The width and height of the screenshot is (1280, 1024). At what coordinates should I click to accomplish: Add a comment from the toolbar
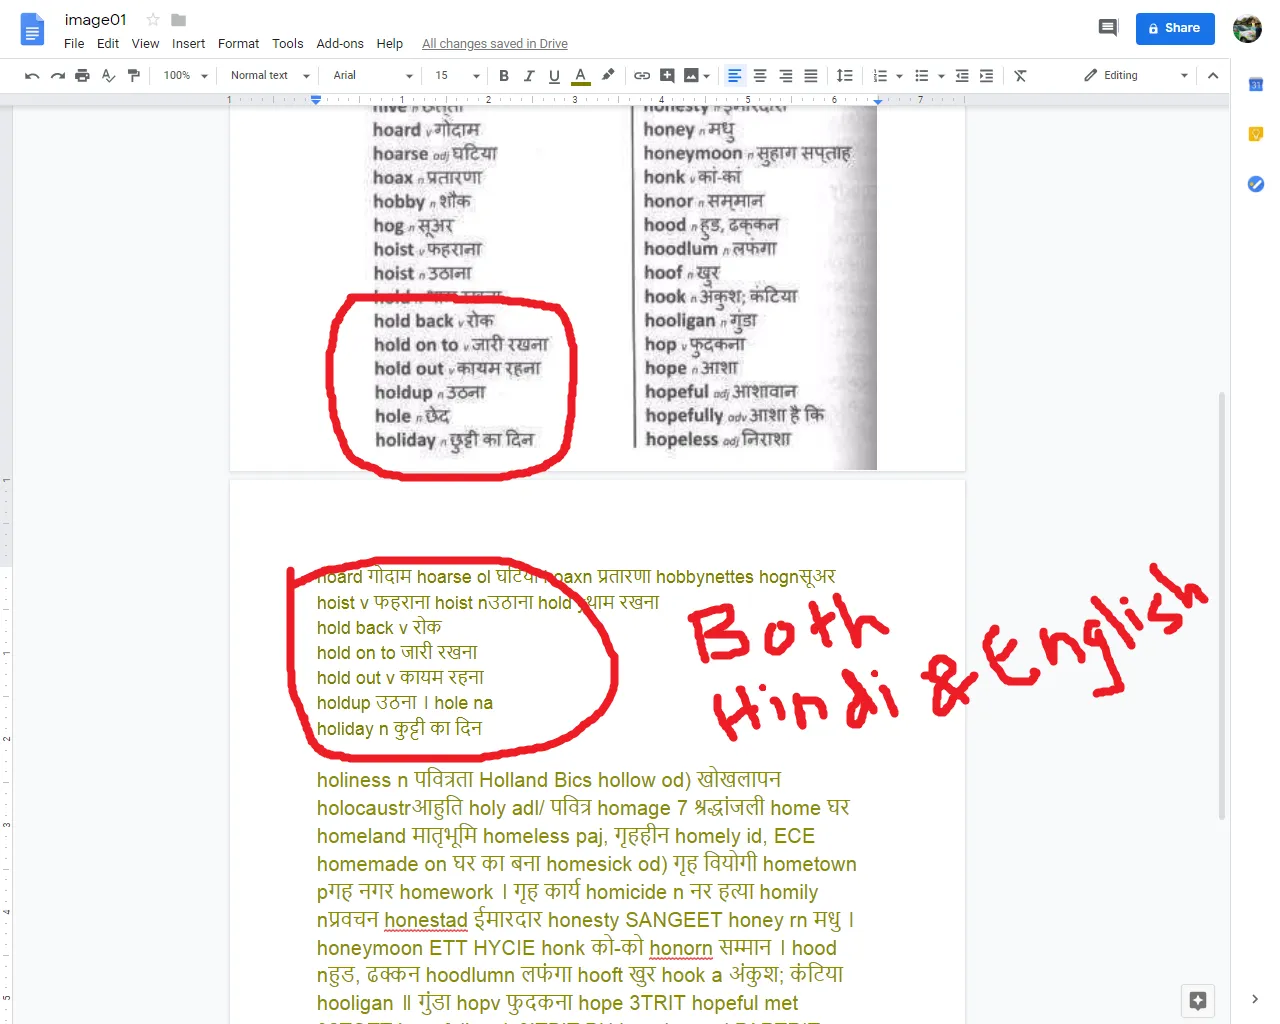click(x=667, y=76)
